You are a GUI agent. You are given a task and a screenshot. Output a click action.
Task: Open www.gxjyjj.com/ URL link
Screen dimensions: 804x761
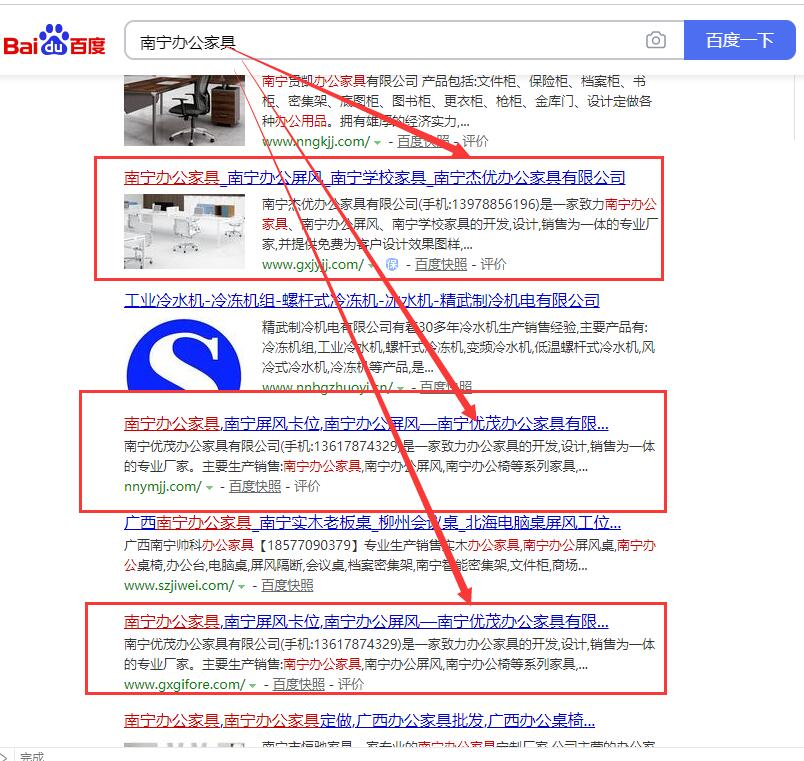[312, 265]
